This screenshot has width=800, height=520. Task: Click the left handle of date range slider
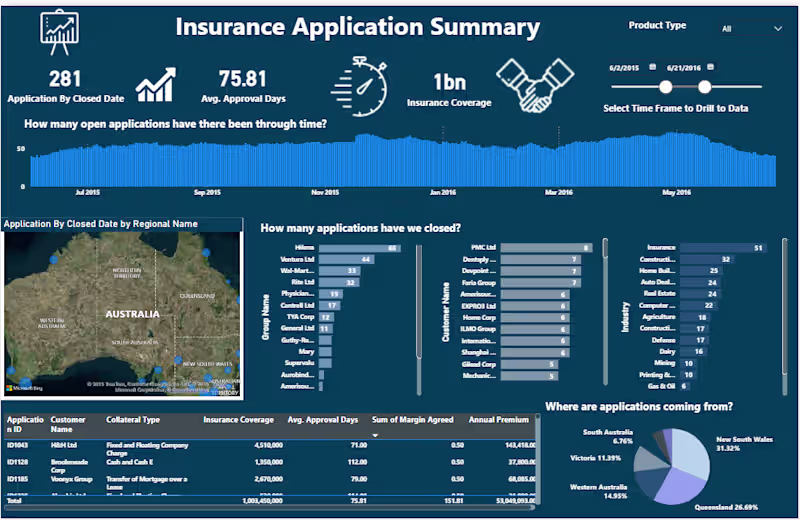pos(664,88)
